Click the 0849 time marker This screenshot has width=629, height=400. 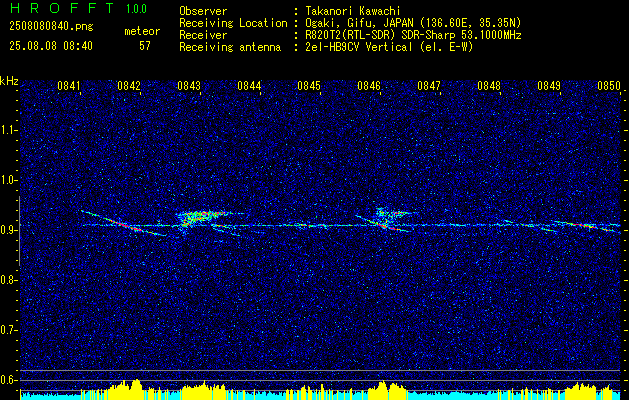(x=549, y=86)
